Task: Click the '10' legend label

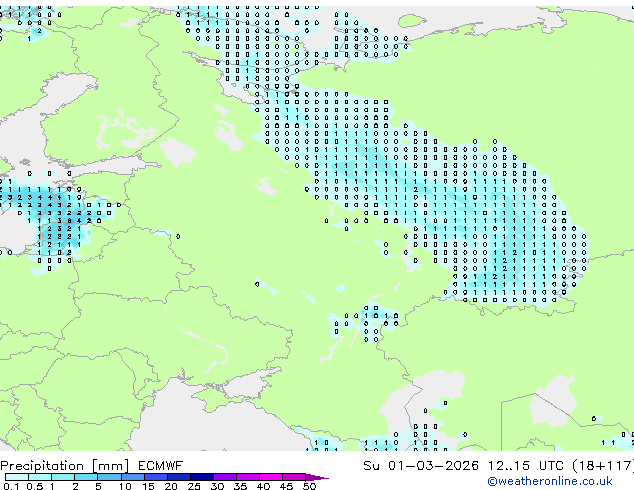Action: [125, 486]
